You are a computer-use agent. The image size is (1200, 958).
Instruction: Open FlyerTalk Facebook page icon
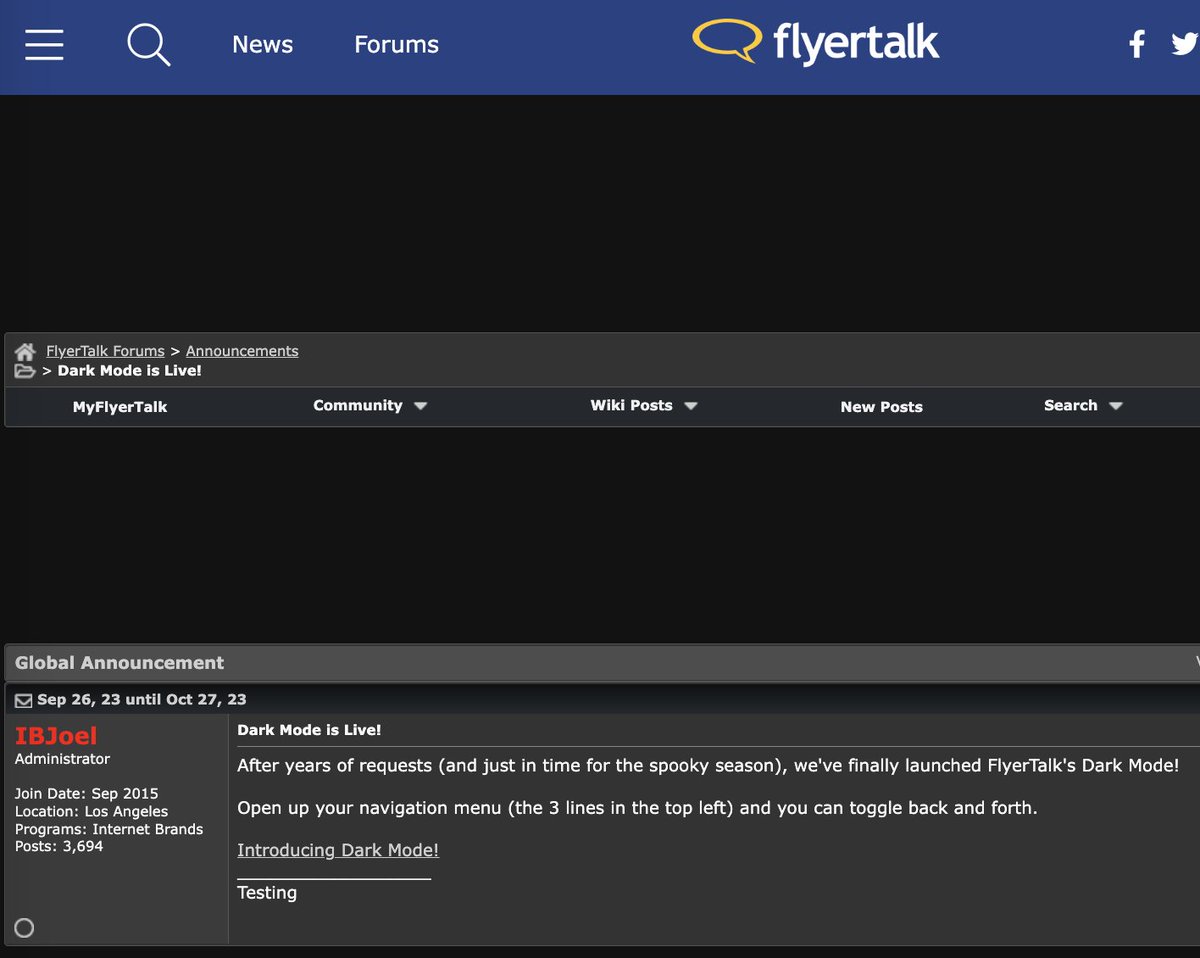[1137, 44]
